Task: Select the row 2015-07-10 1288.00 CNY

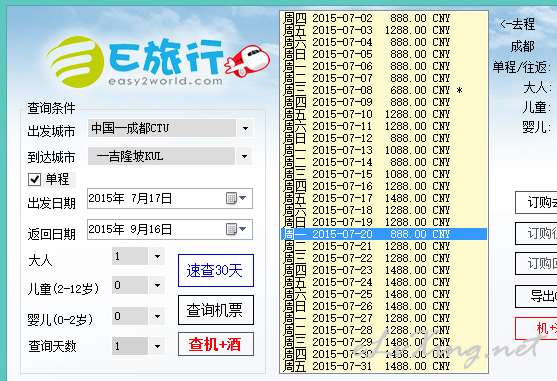Action: pos(384,114)
